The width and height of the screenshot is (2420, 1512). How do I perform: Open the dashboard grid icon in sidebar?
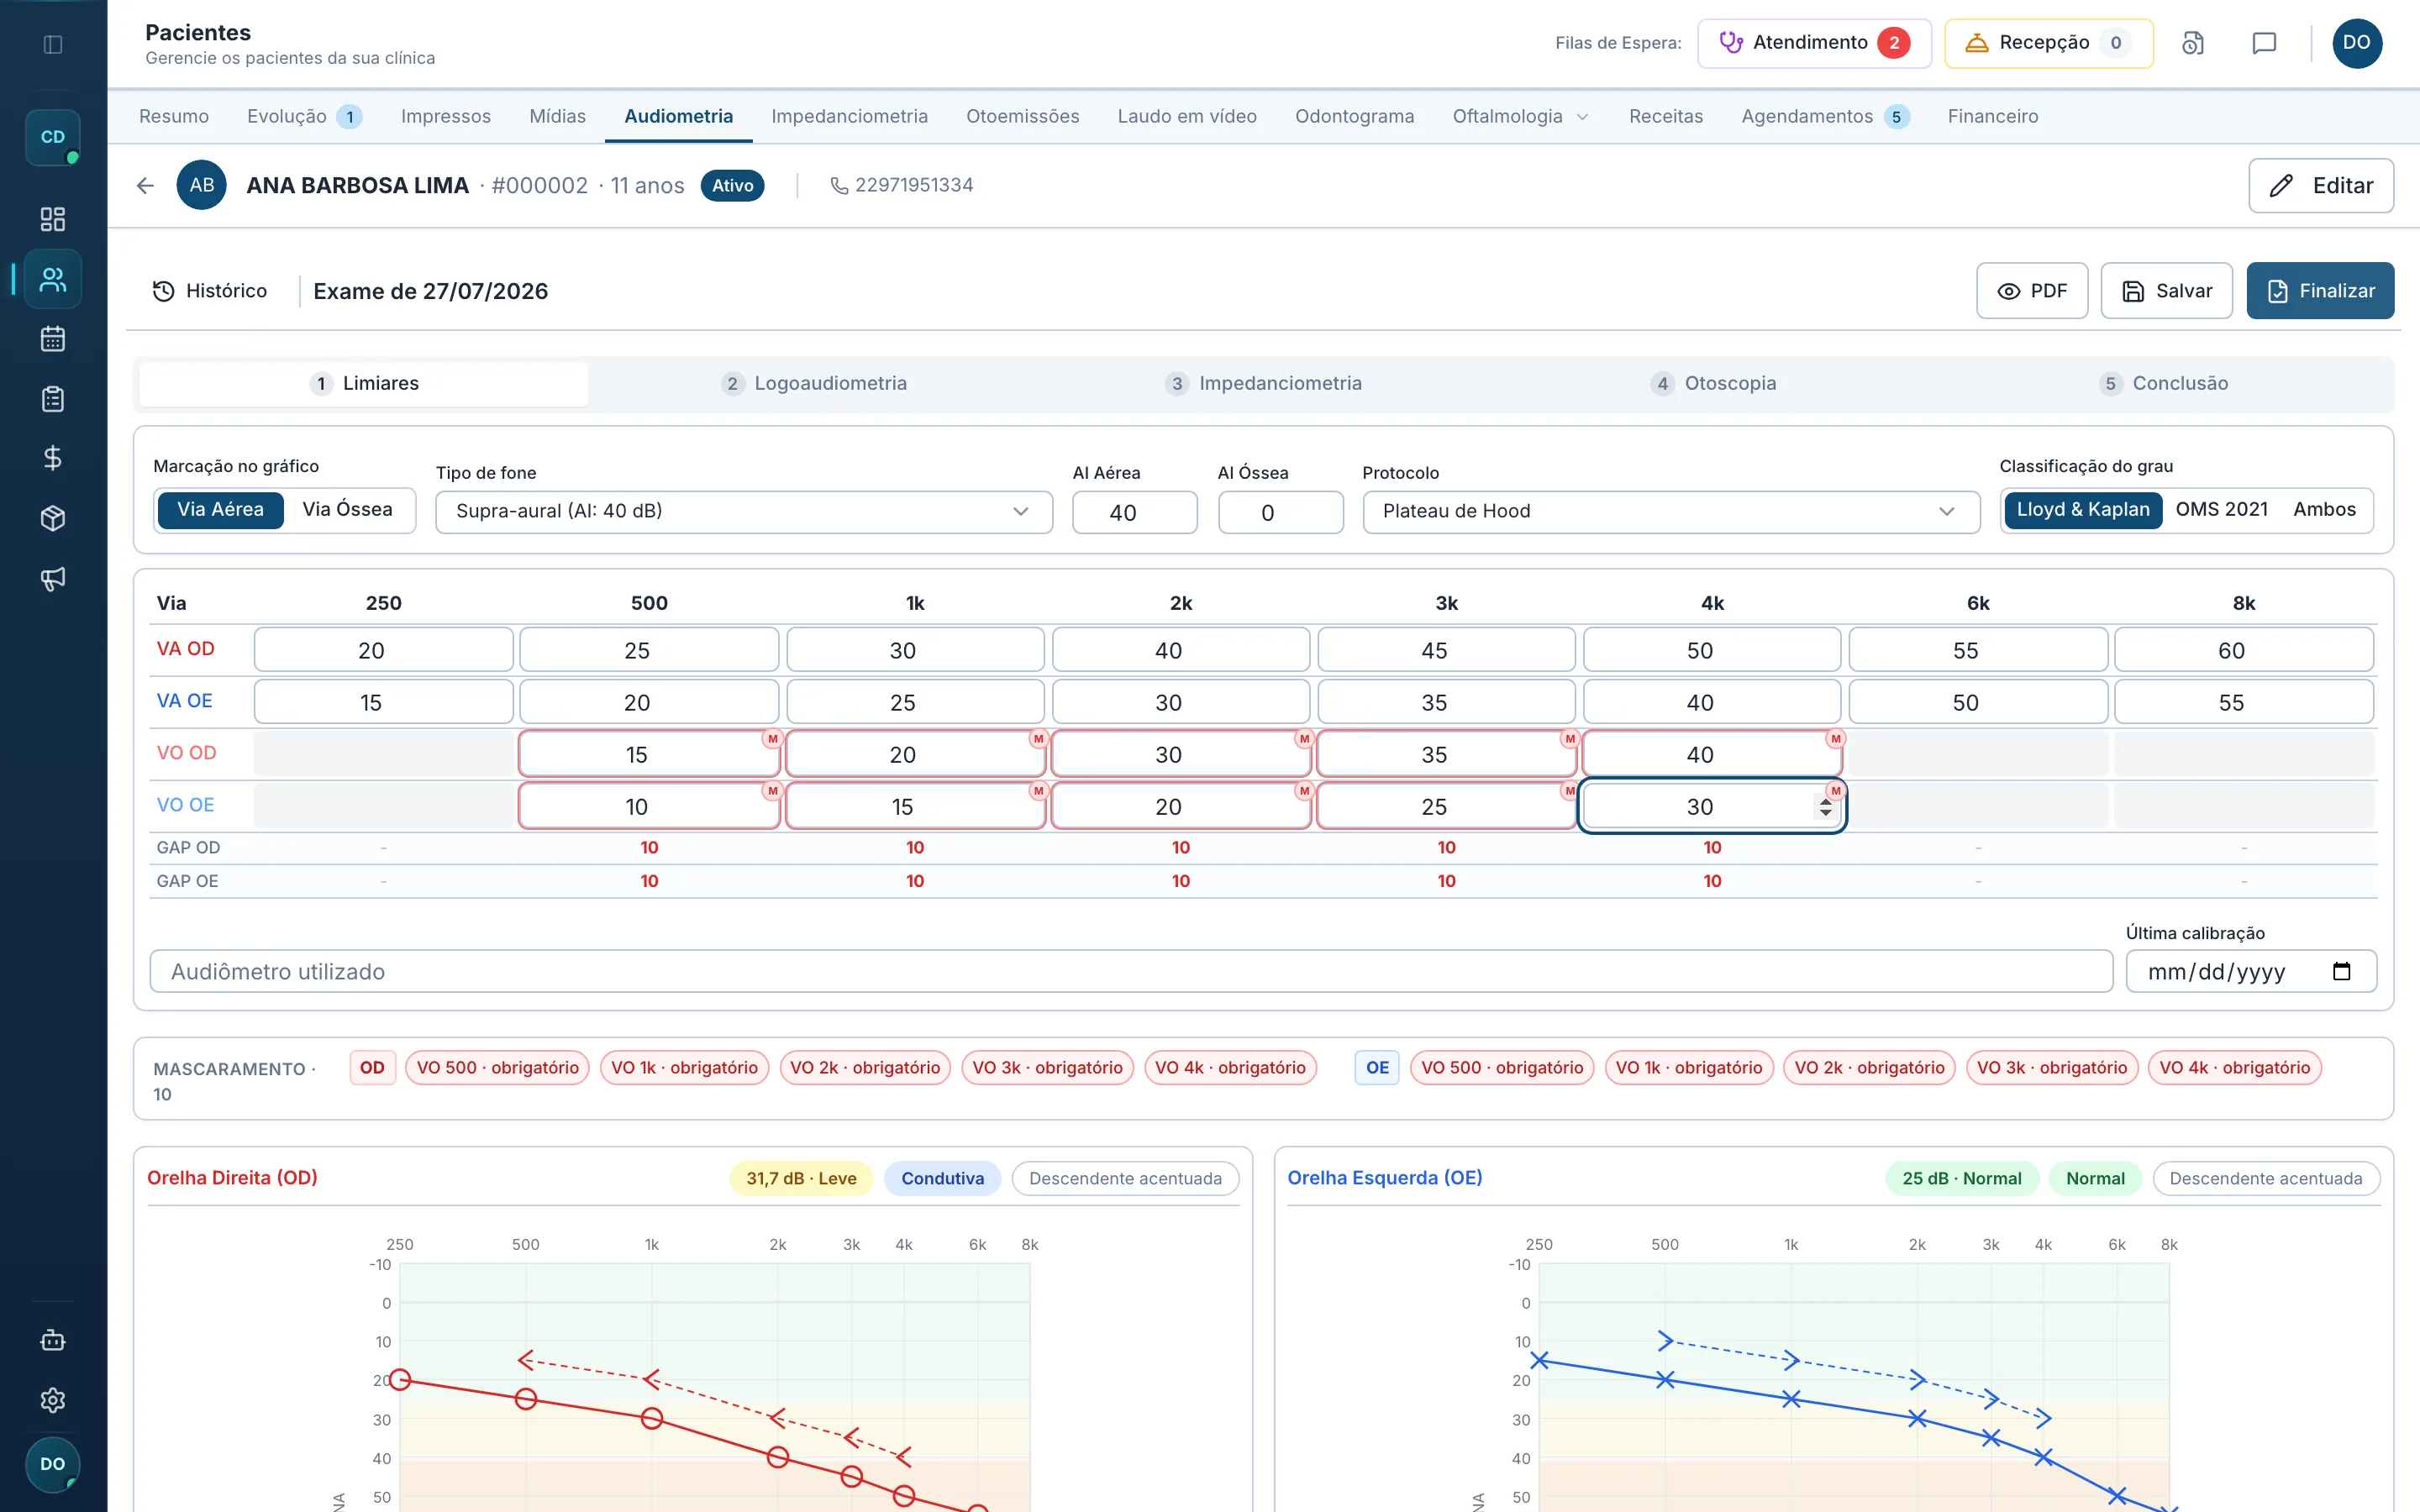(x=53, y=219)
